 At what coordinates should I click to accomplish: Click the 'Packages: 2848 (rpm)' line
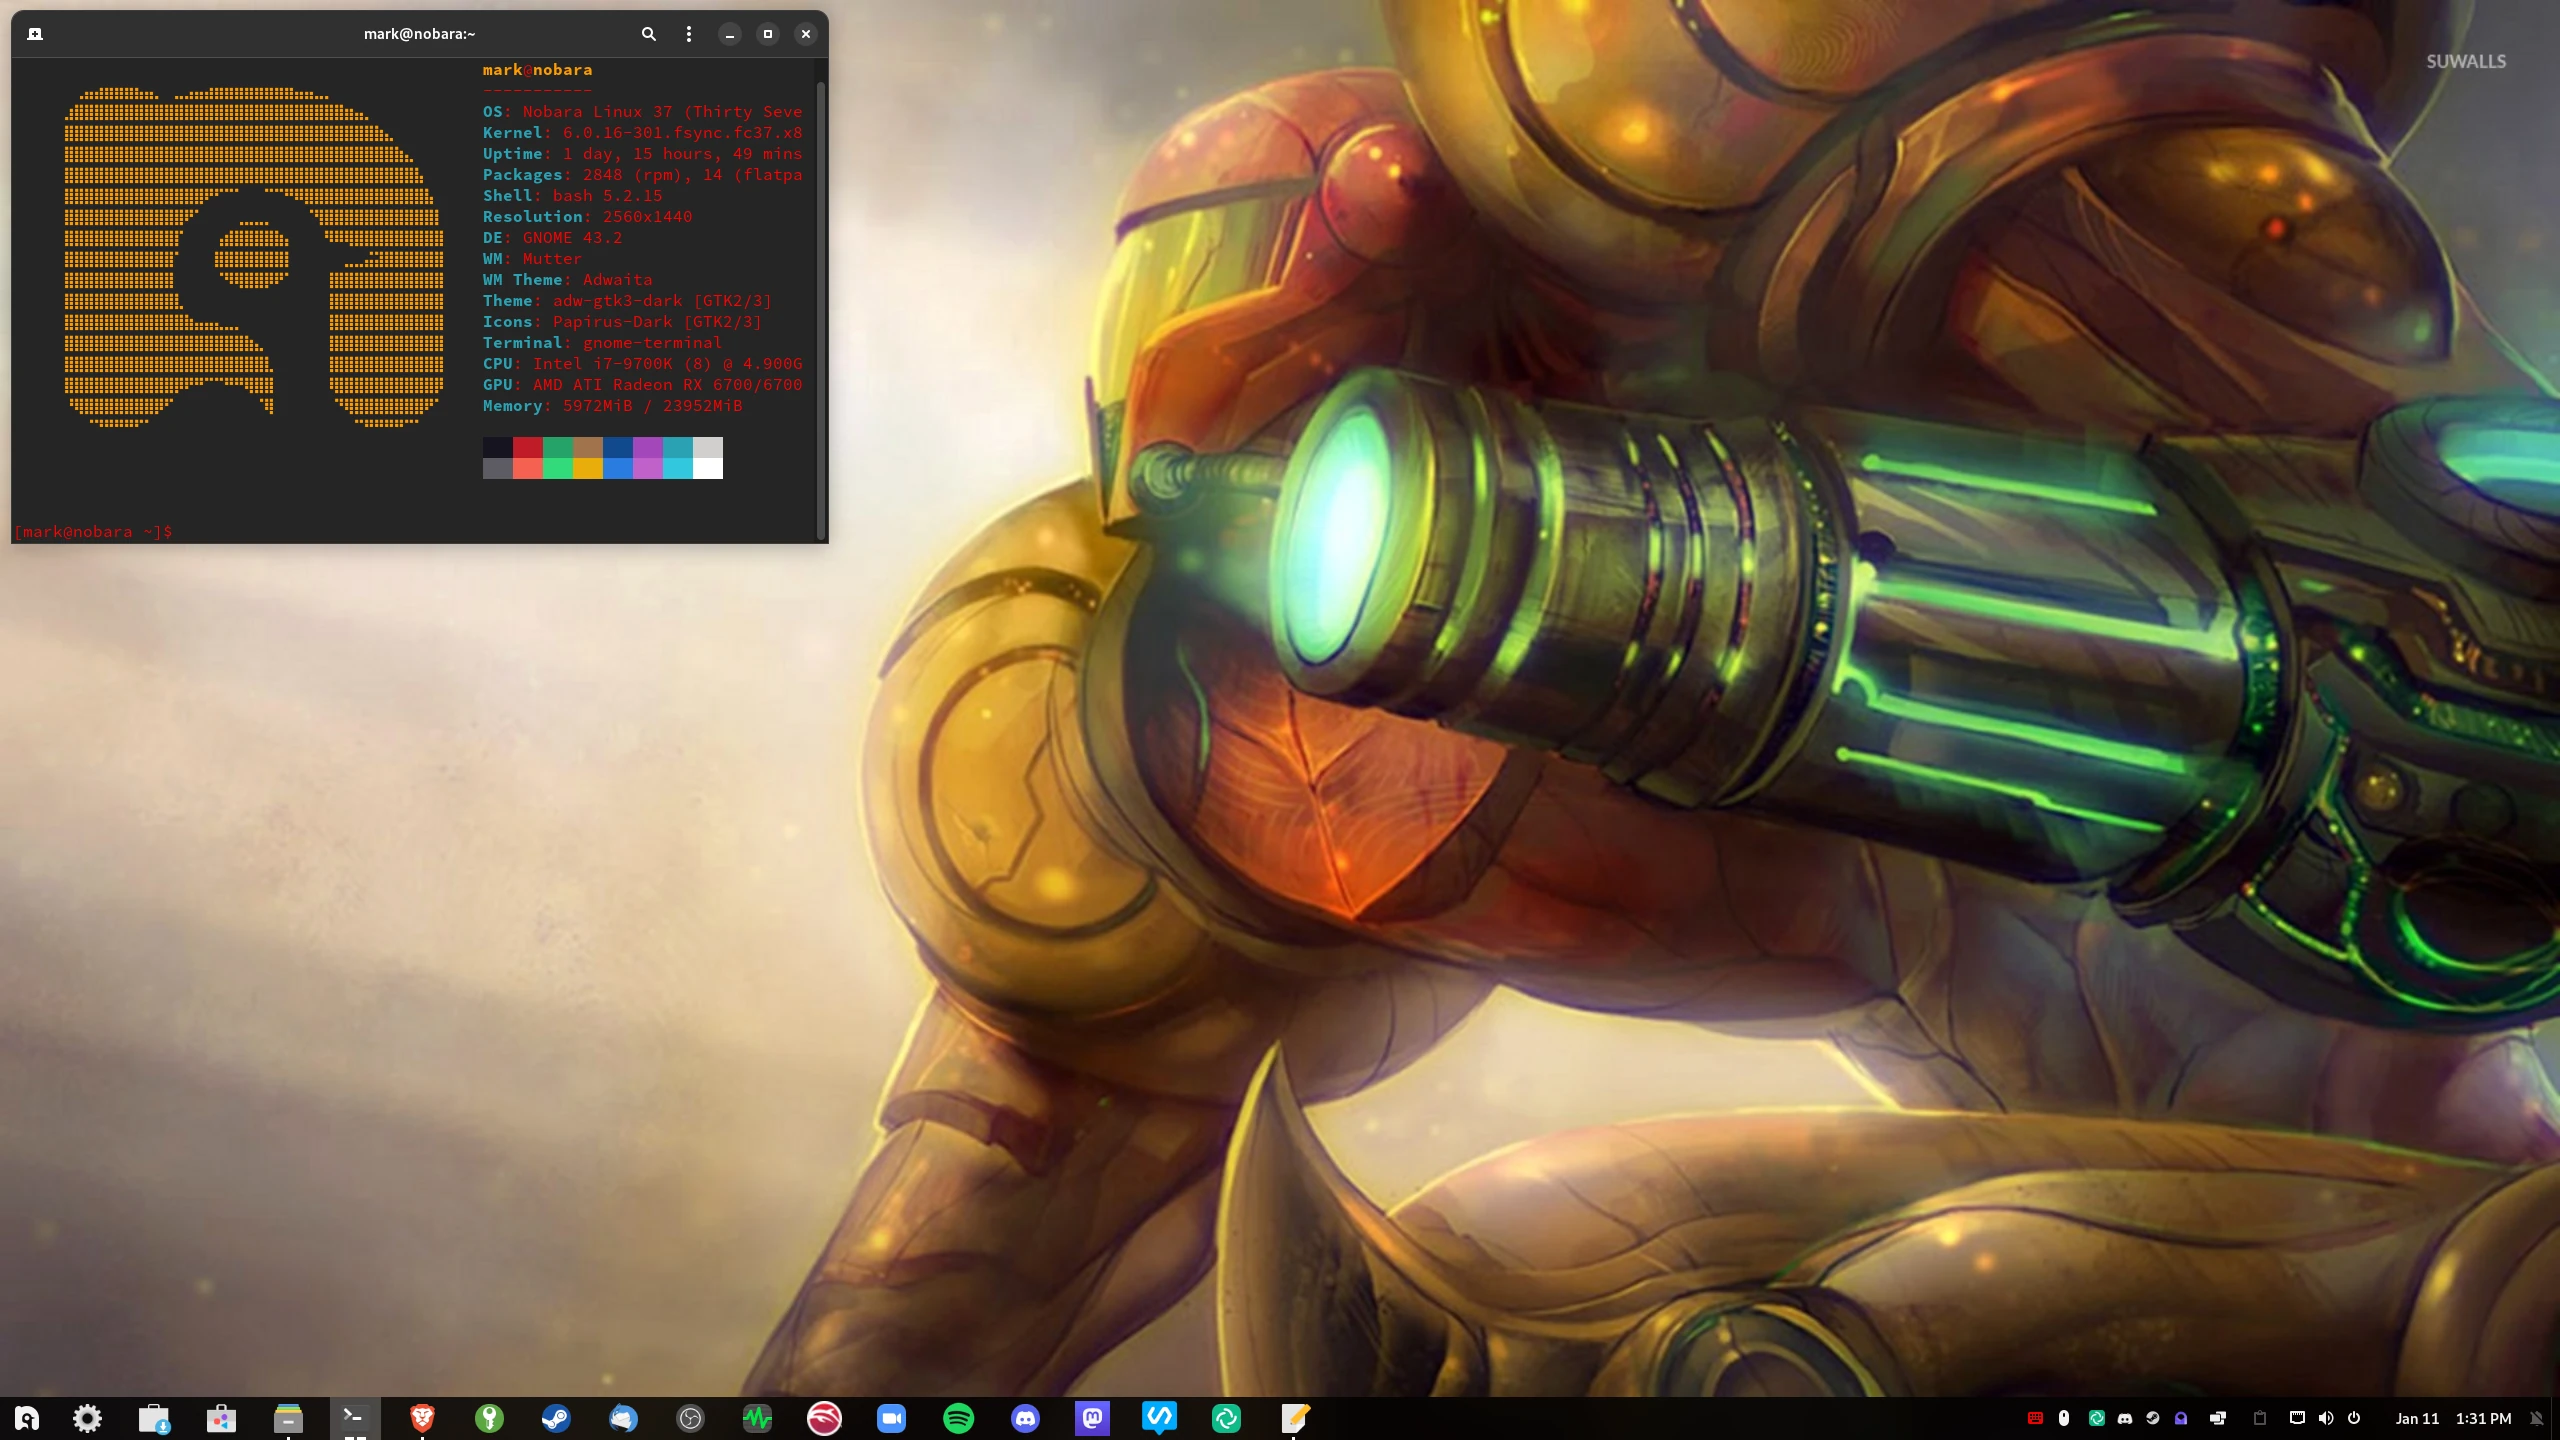643,175
